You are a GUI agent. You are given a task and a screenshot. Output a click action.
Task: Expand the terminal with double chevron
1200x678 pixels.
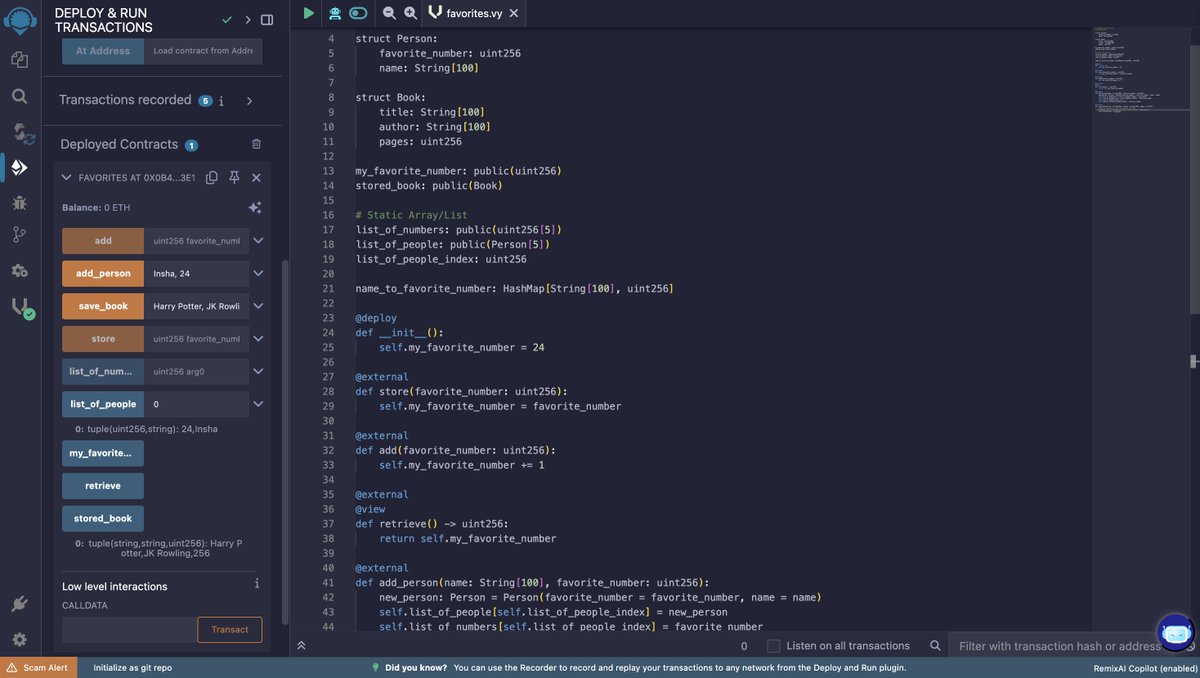[300, 646]
